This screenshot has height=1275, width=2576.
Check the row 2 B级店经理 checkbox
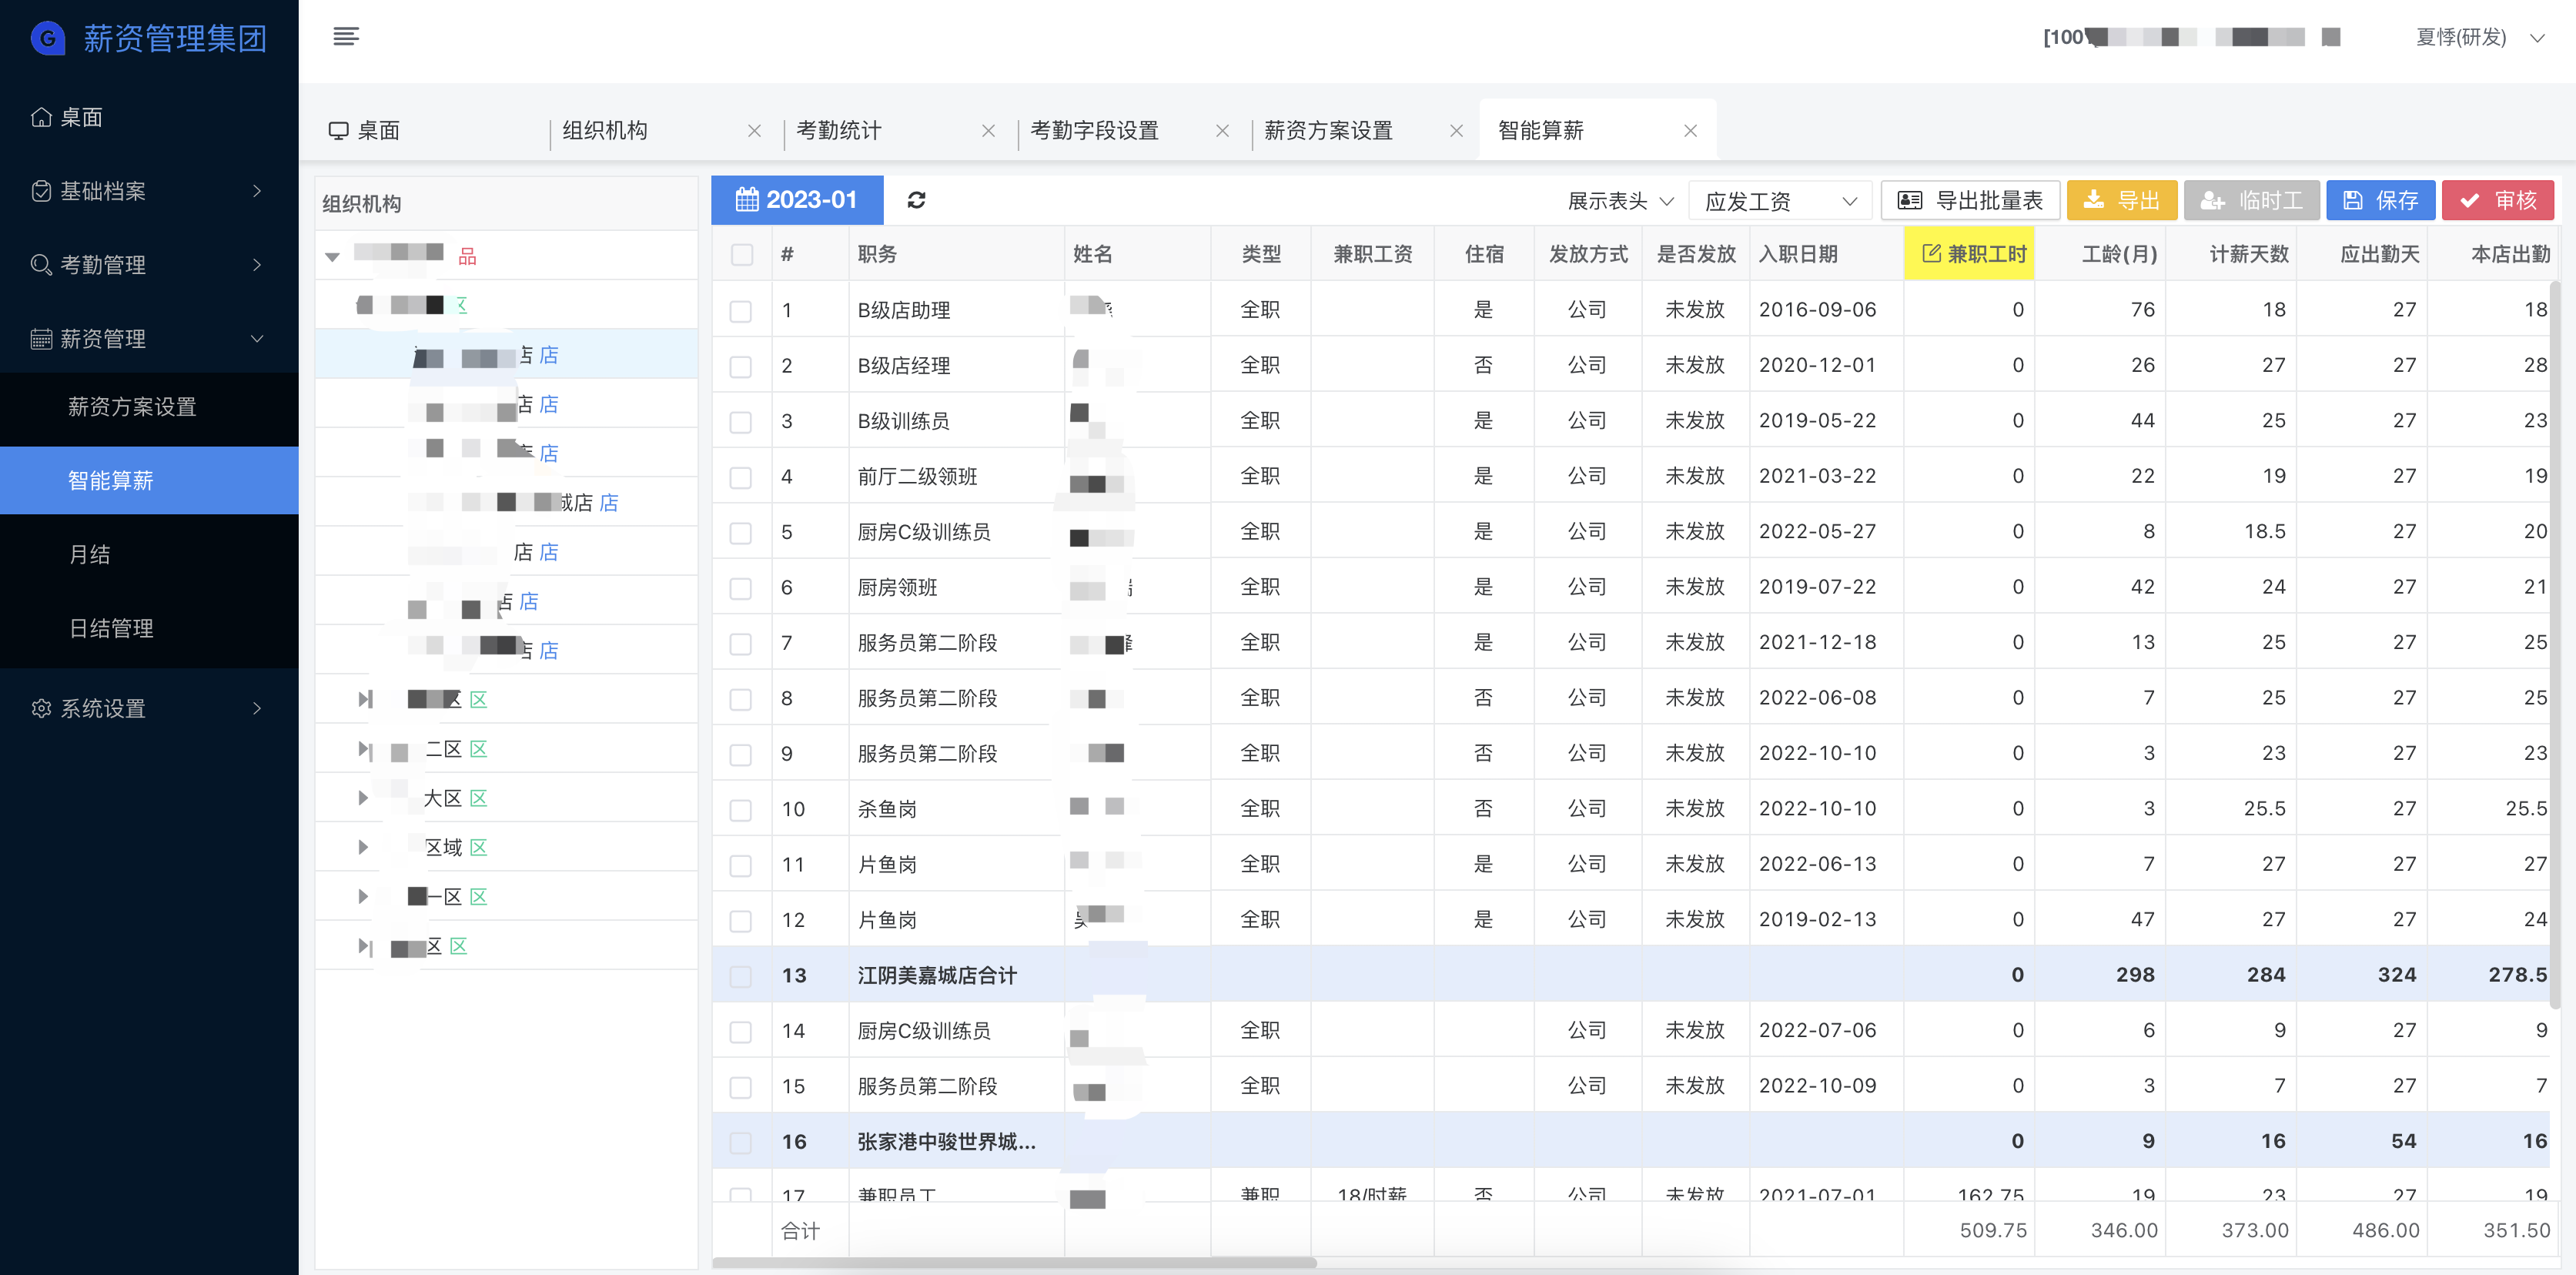point(741,366)
